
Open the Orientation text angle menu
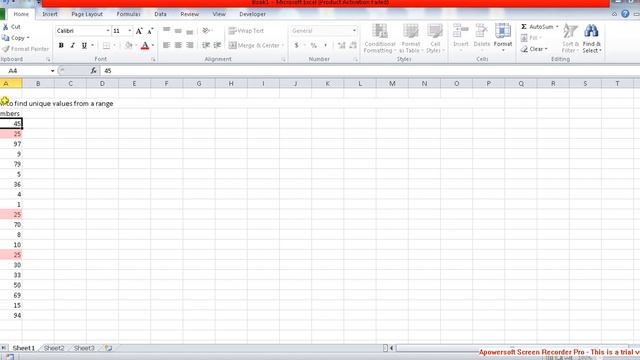pos(207,31)
